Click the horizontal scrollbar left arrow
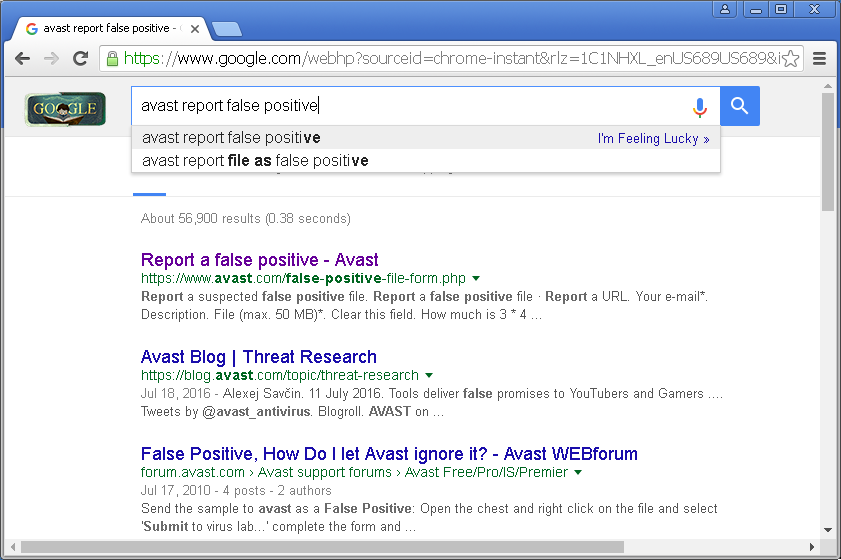 (13, 547)
